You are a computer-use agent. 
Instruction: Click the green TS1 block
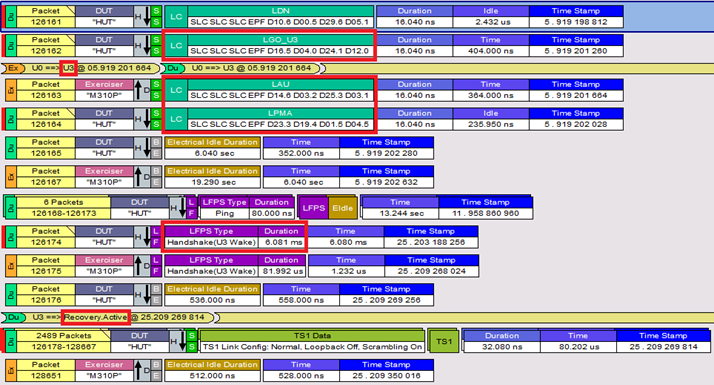tap(444, 341)
